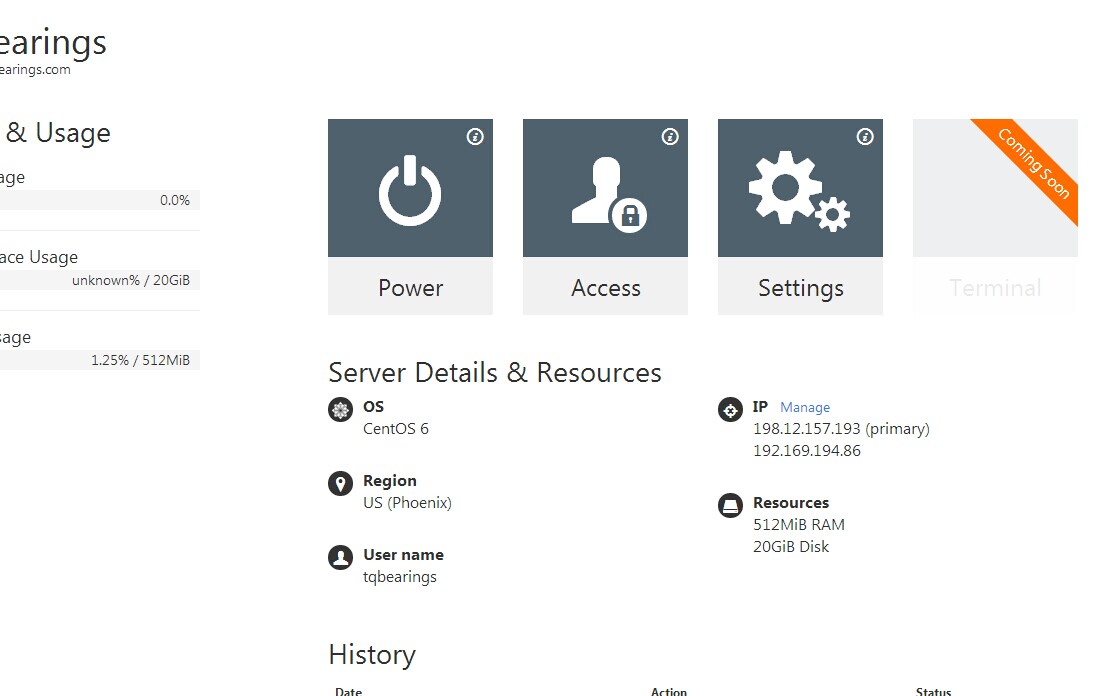This screenshot has width=1110, height=696.
Task: Click the OS icon beside CentOS 6
Action: (x=341, y=410)
